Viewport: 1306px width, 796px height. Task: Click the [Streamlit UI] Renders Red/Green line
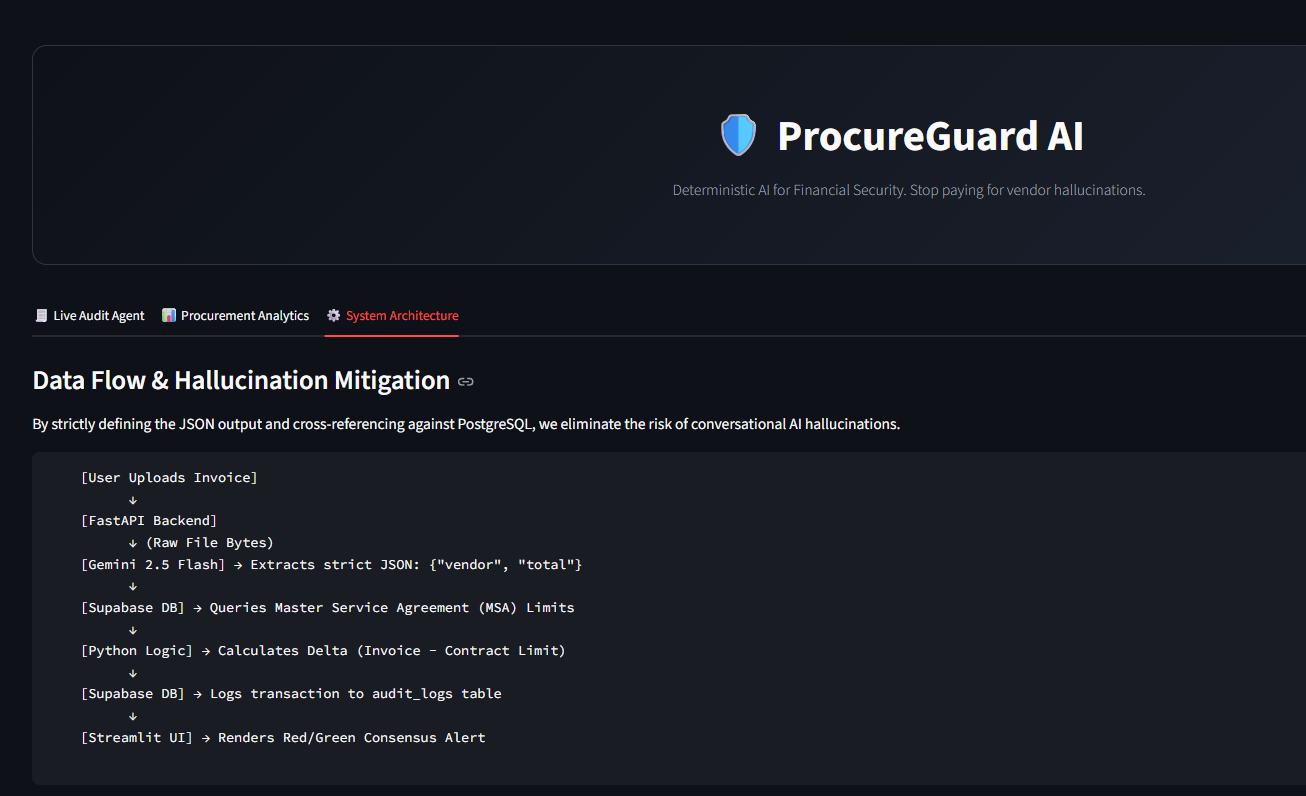point(283,738)
